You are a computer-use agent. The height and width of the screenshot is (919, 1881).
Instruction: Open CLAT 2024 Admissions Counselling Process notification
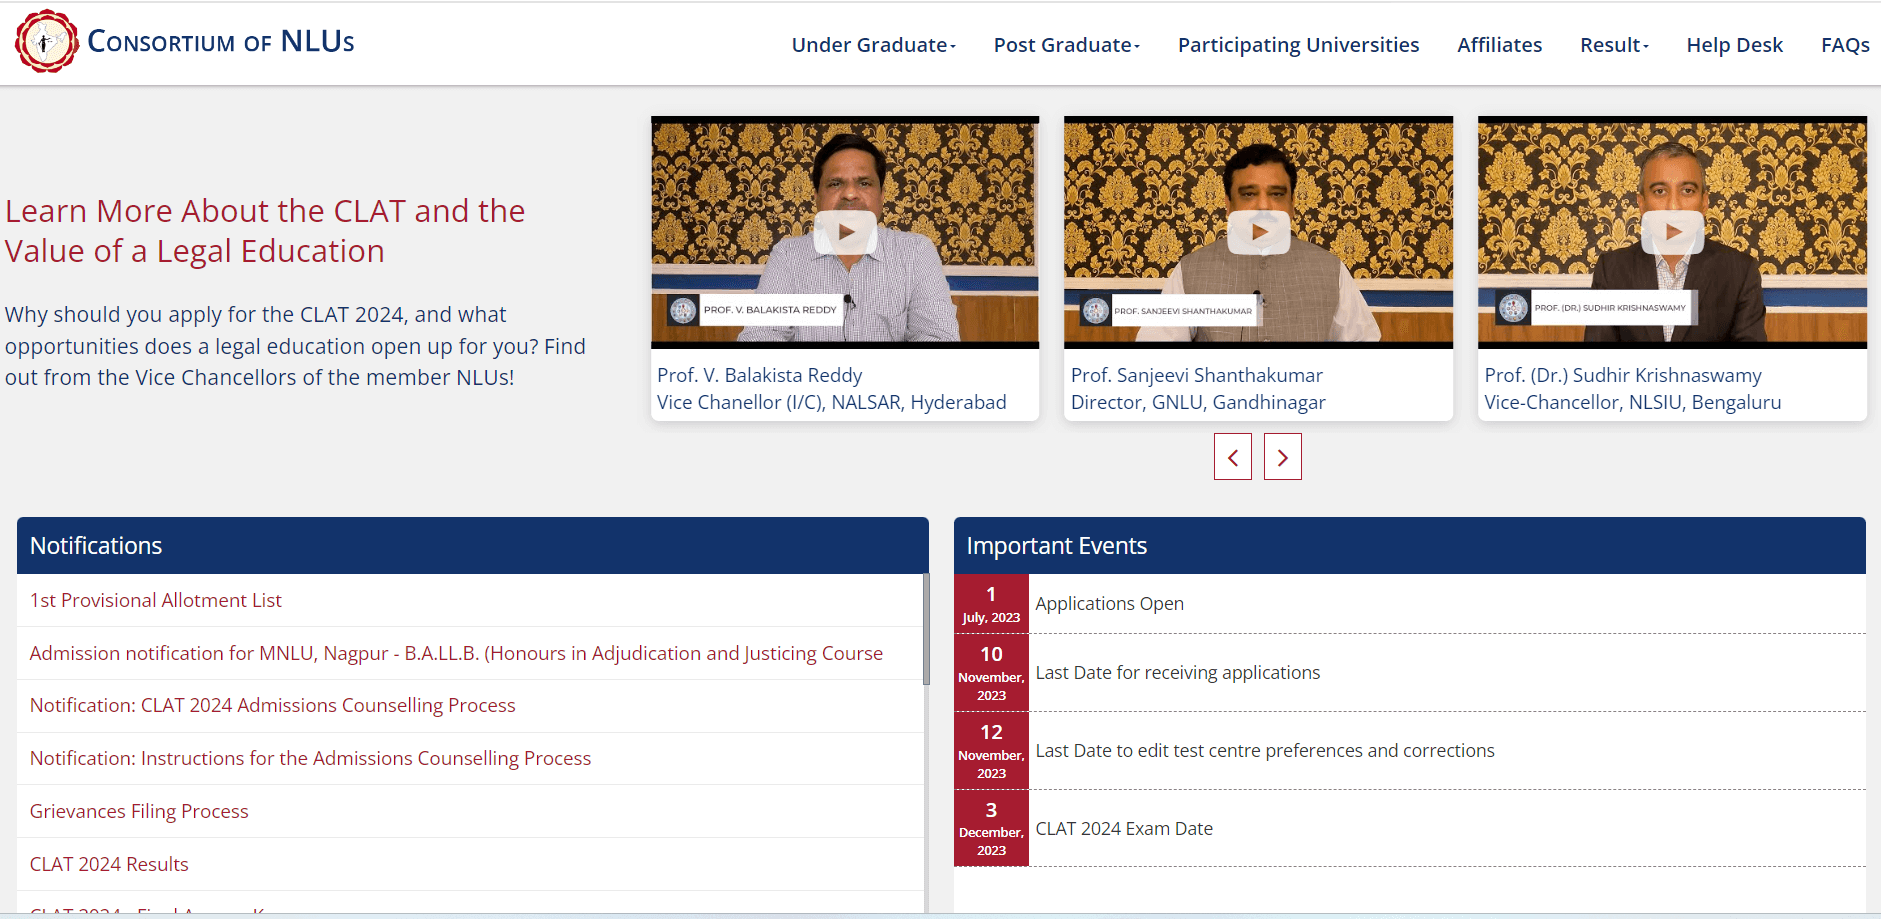(x=272, y=705)
